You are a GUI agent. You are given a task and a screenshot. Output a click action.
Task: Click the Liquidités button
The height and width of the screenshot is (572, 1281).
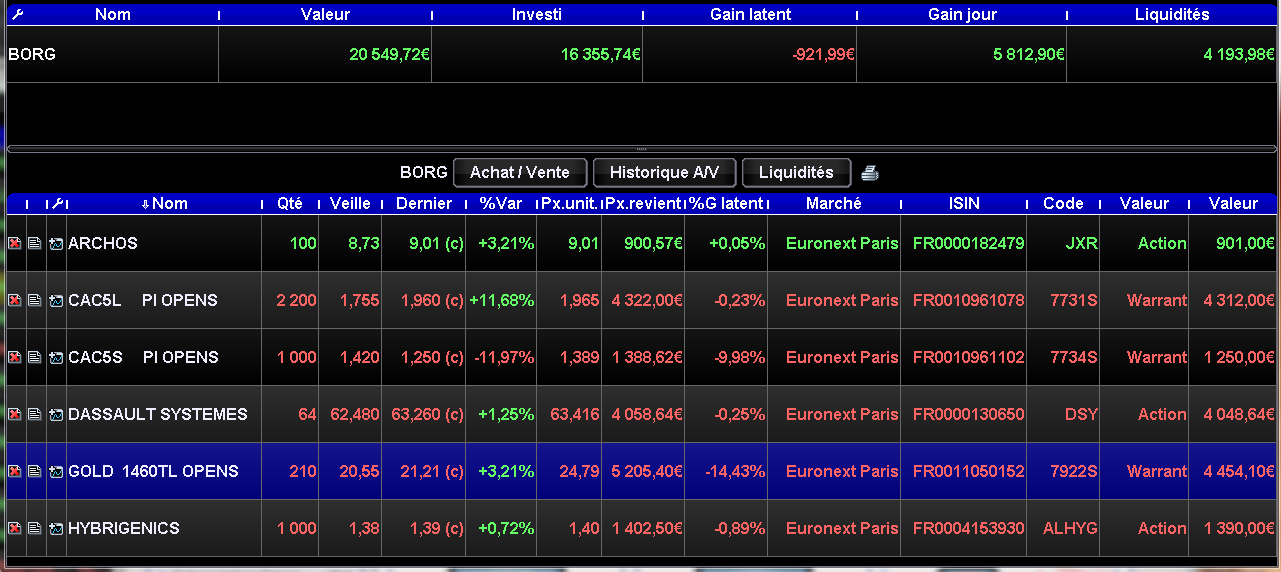click(796, 173)
